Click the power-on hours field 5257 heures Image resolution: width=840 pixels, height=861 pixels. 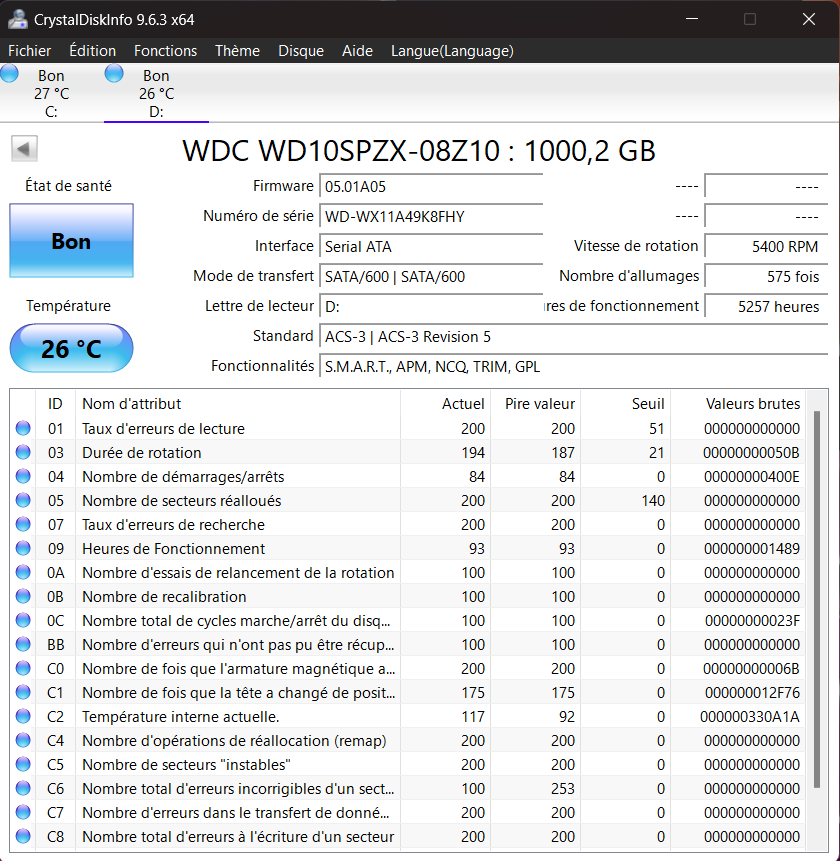point(766,306)
